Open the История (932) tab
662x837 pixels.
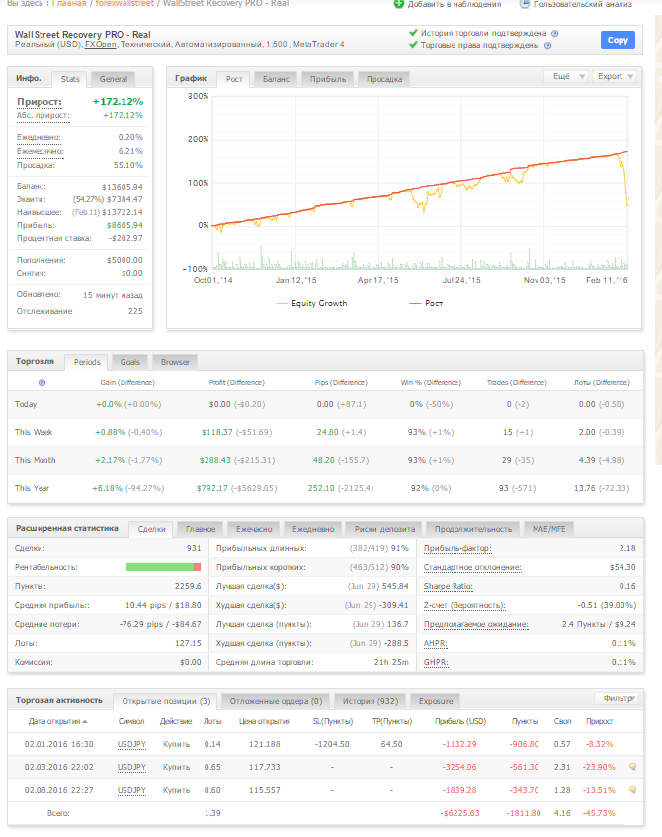(371, 701)
